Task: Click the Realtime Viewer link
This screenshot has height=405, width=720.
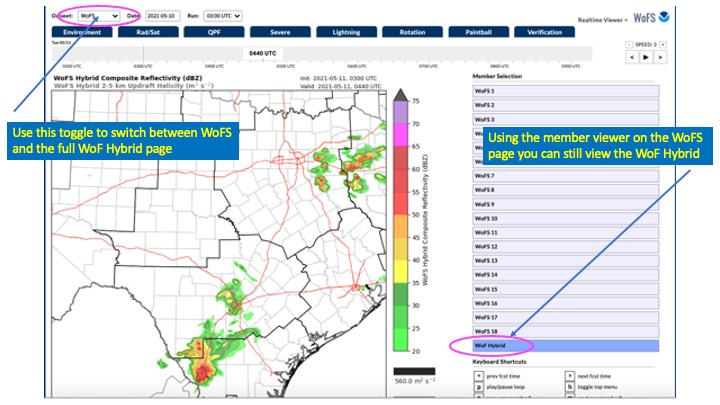Action: click(x=602, y=20)
